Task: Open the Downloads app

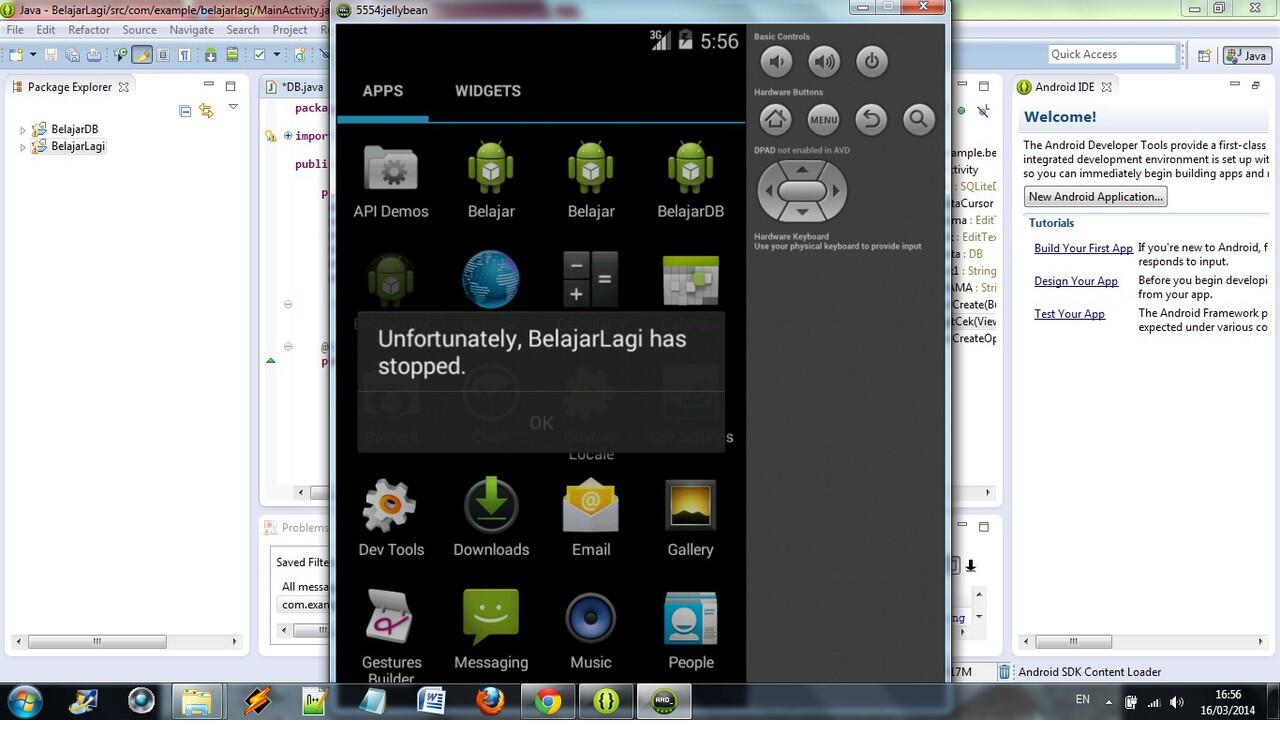Action: click(x=491, y=518)
